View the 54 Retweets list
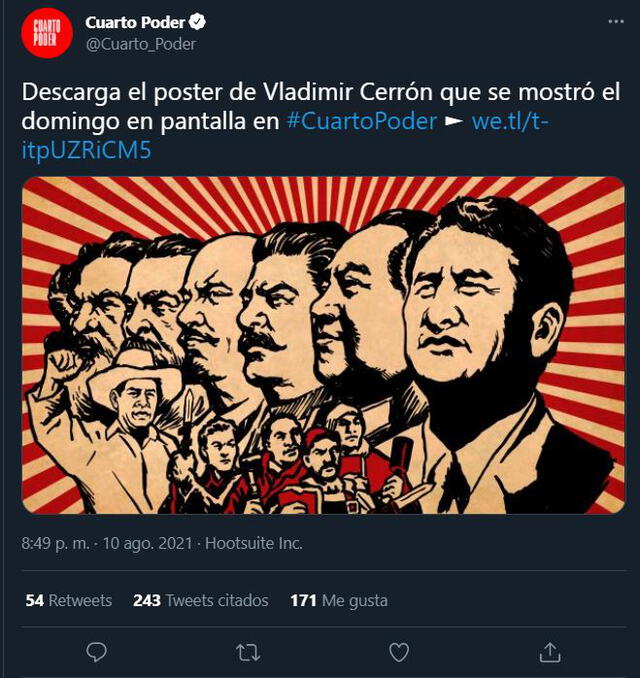Image resolution: width=640 pixels, height=678 pixels. tap(69, 600)
